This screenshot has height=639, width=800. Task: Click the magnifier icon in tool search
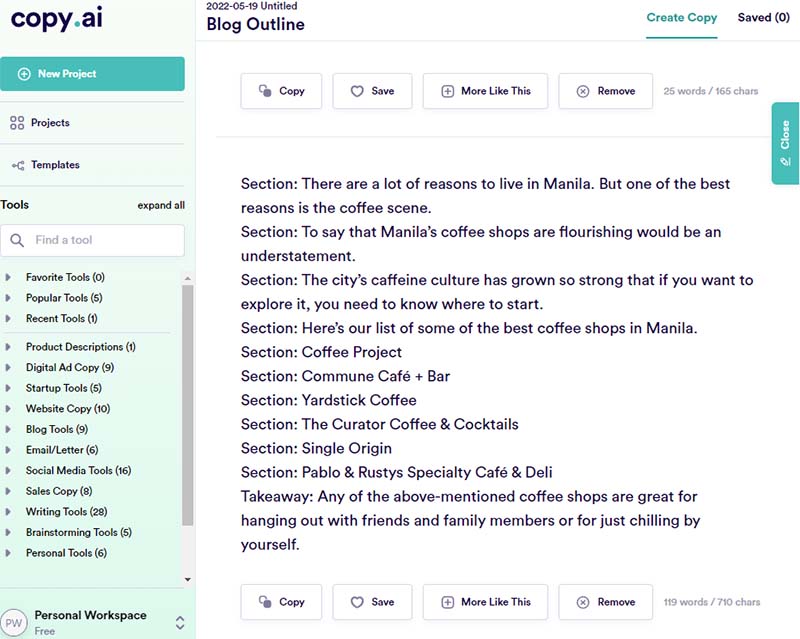point(17,240)
